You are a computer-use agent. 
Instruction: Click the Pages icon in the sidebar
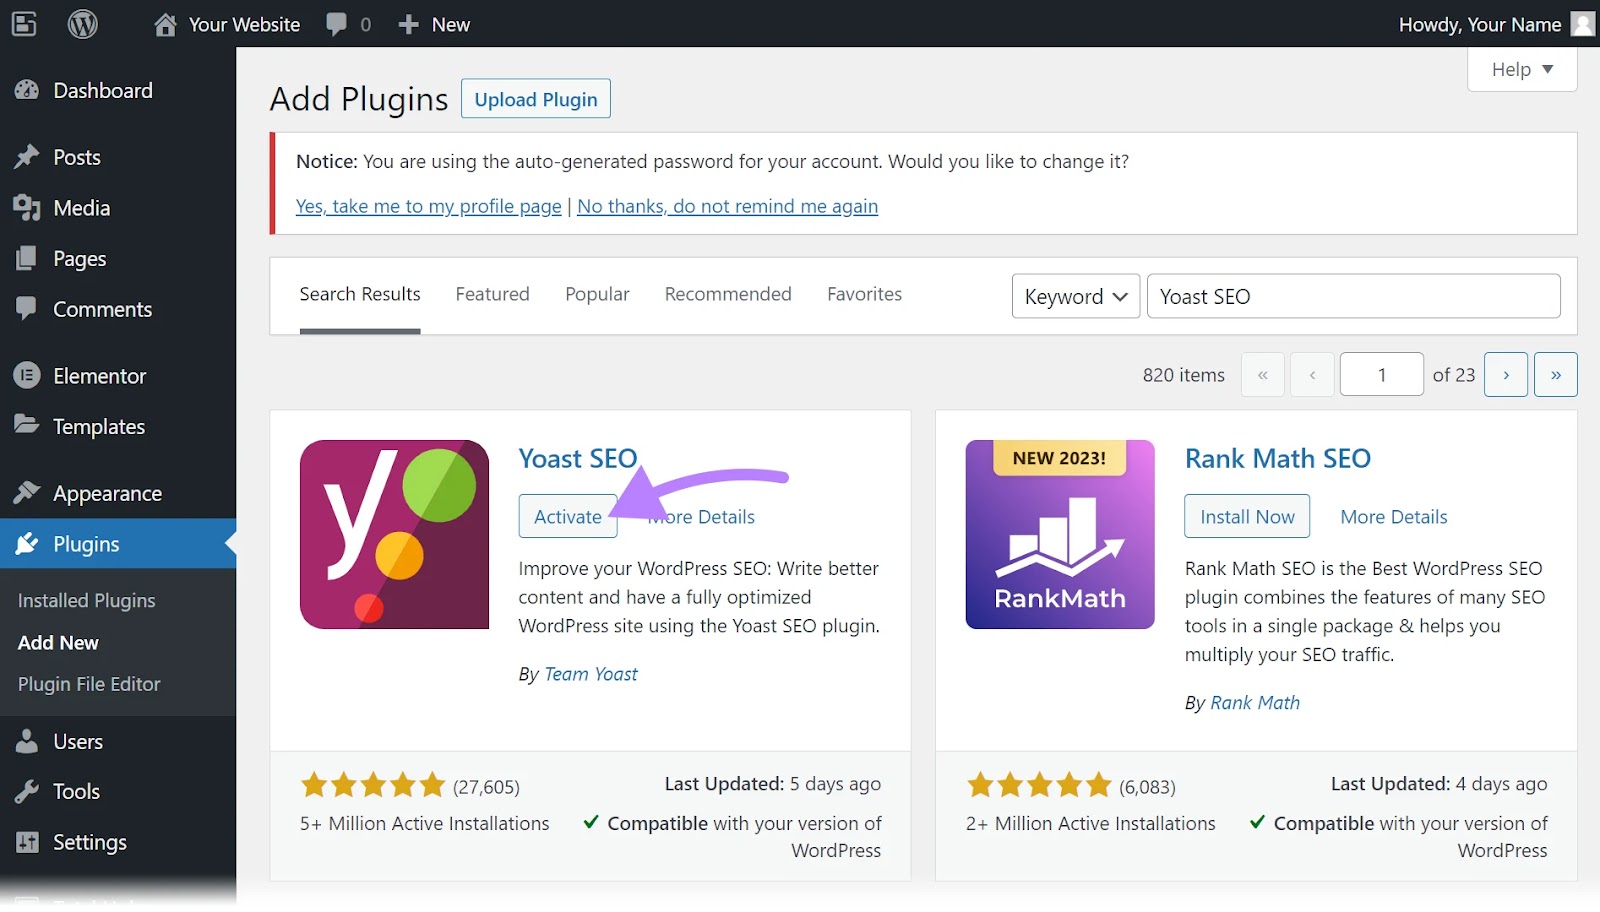tap(27, 258)
